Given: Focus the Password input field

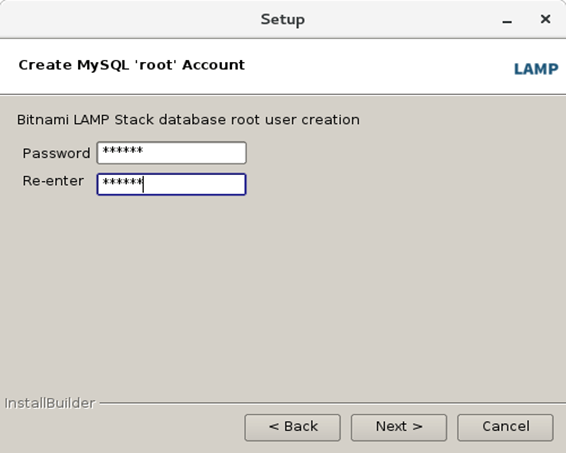Looking at the screenshot, I should (x=171, y=153).
